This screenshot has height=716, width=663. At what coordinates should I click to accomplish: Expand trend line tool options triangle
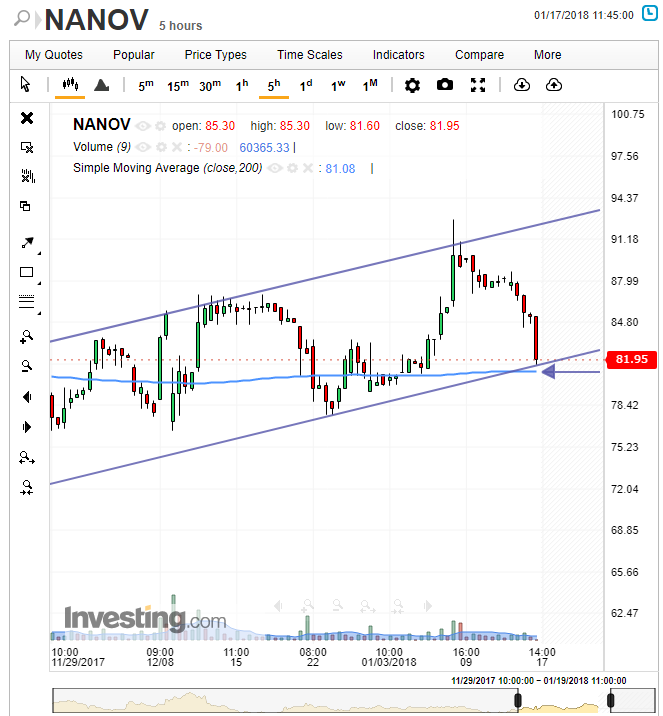pyautogui.click(x=39, y=253)
